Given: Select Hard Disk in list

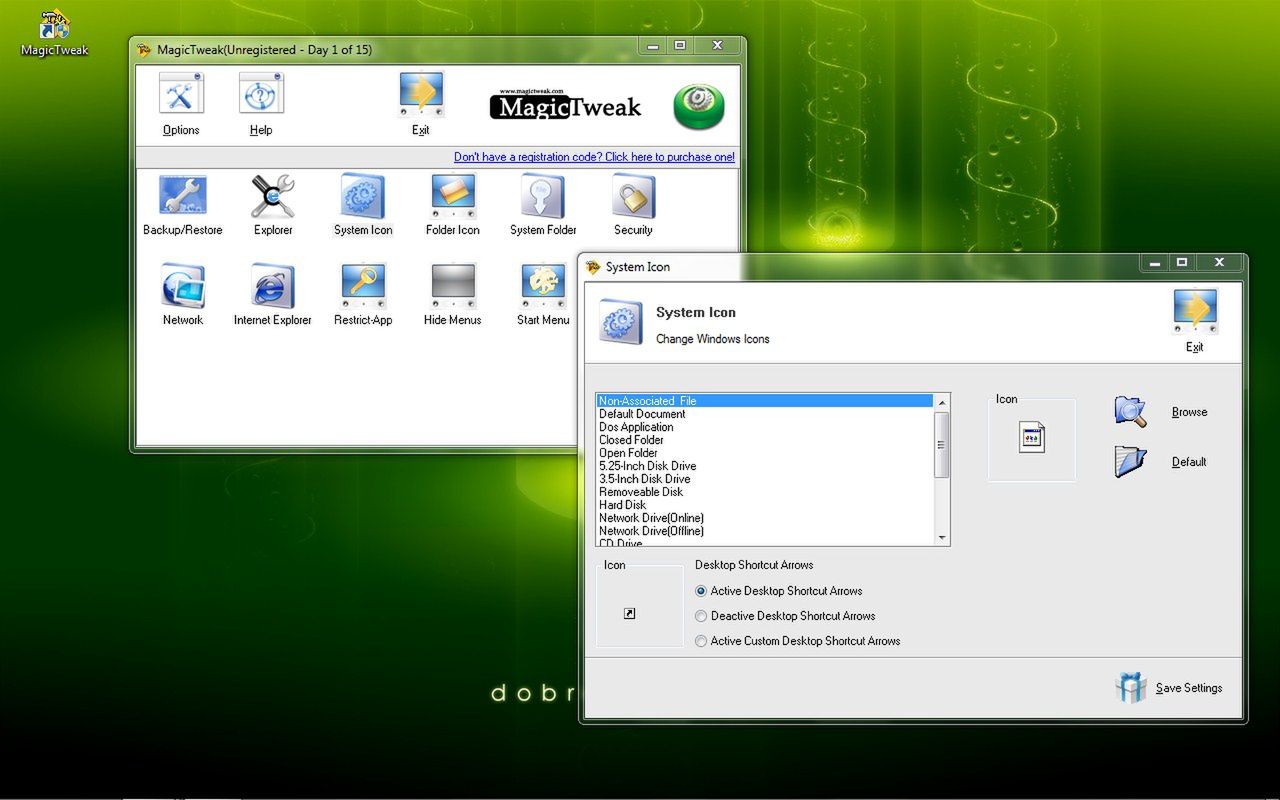Looking at the screenshot, I should 765,505.
